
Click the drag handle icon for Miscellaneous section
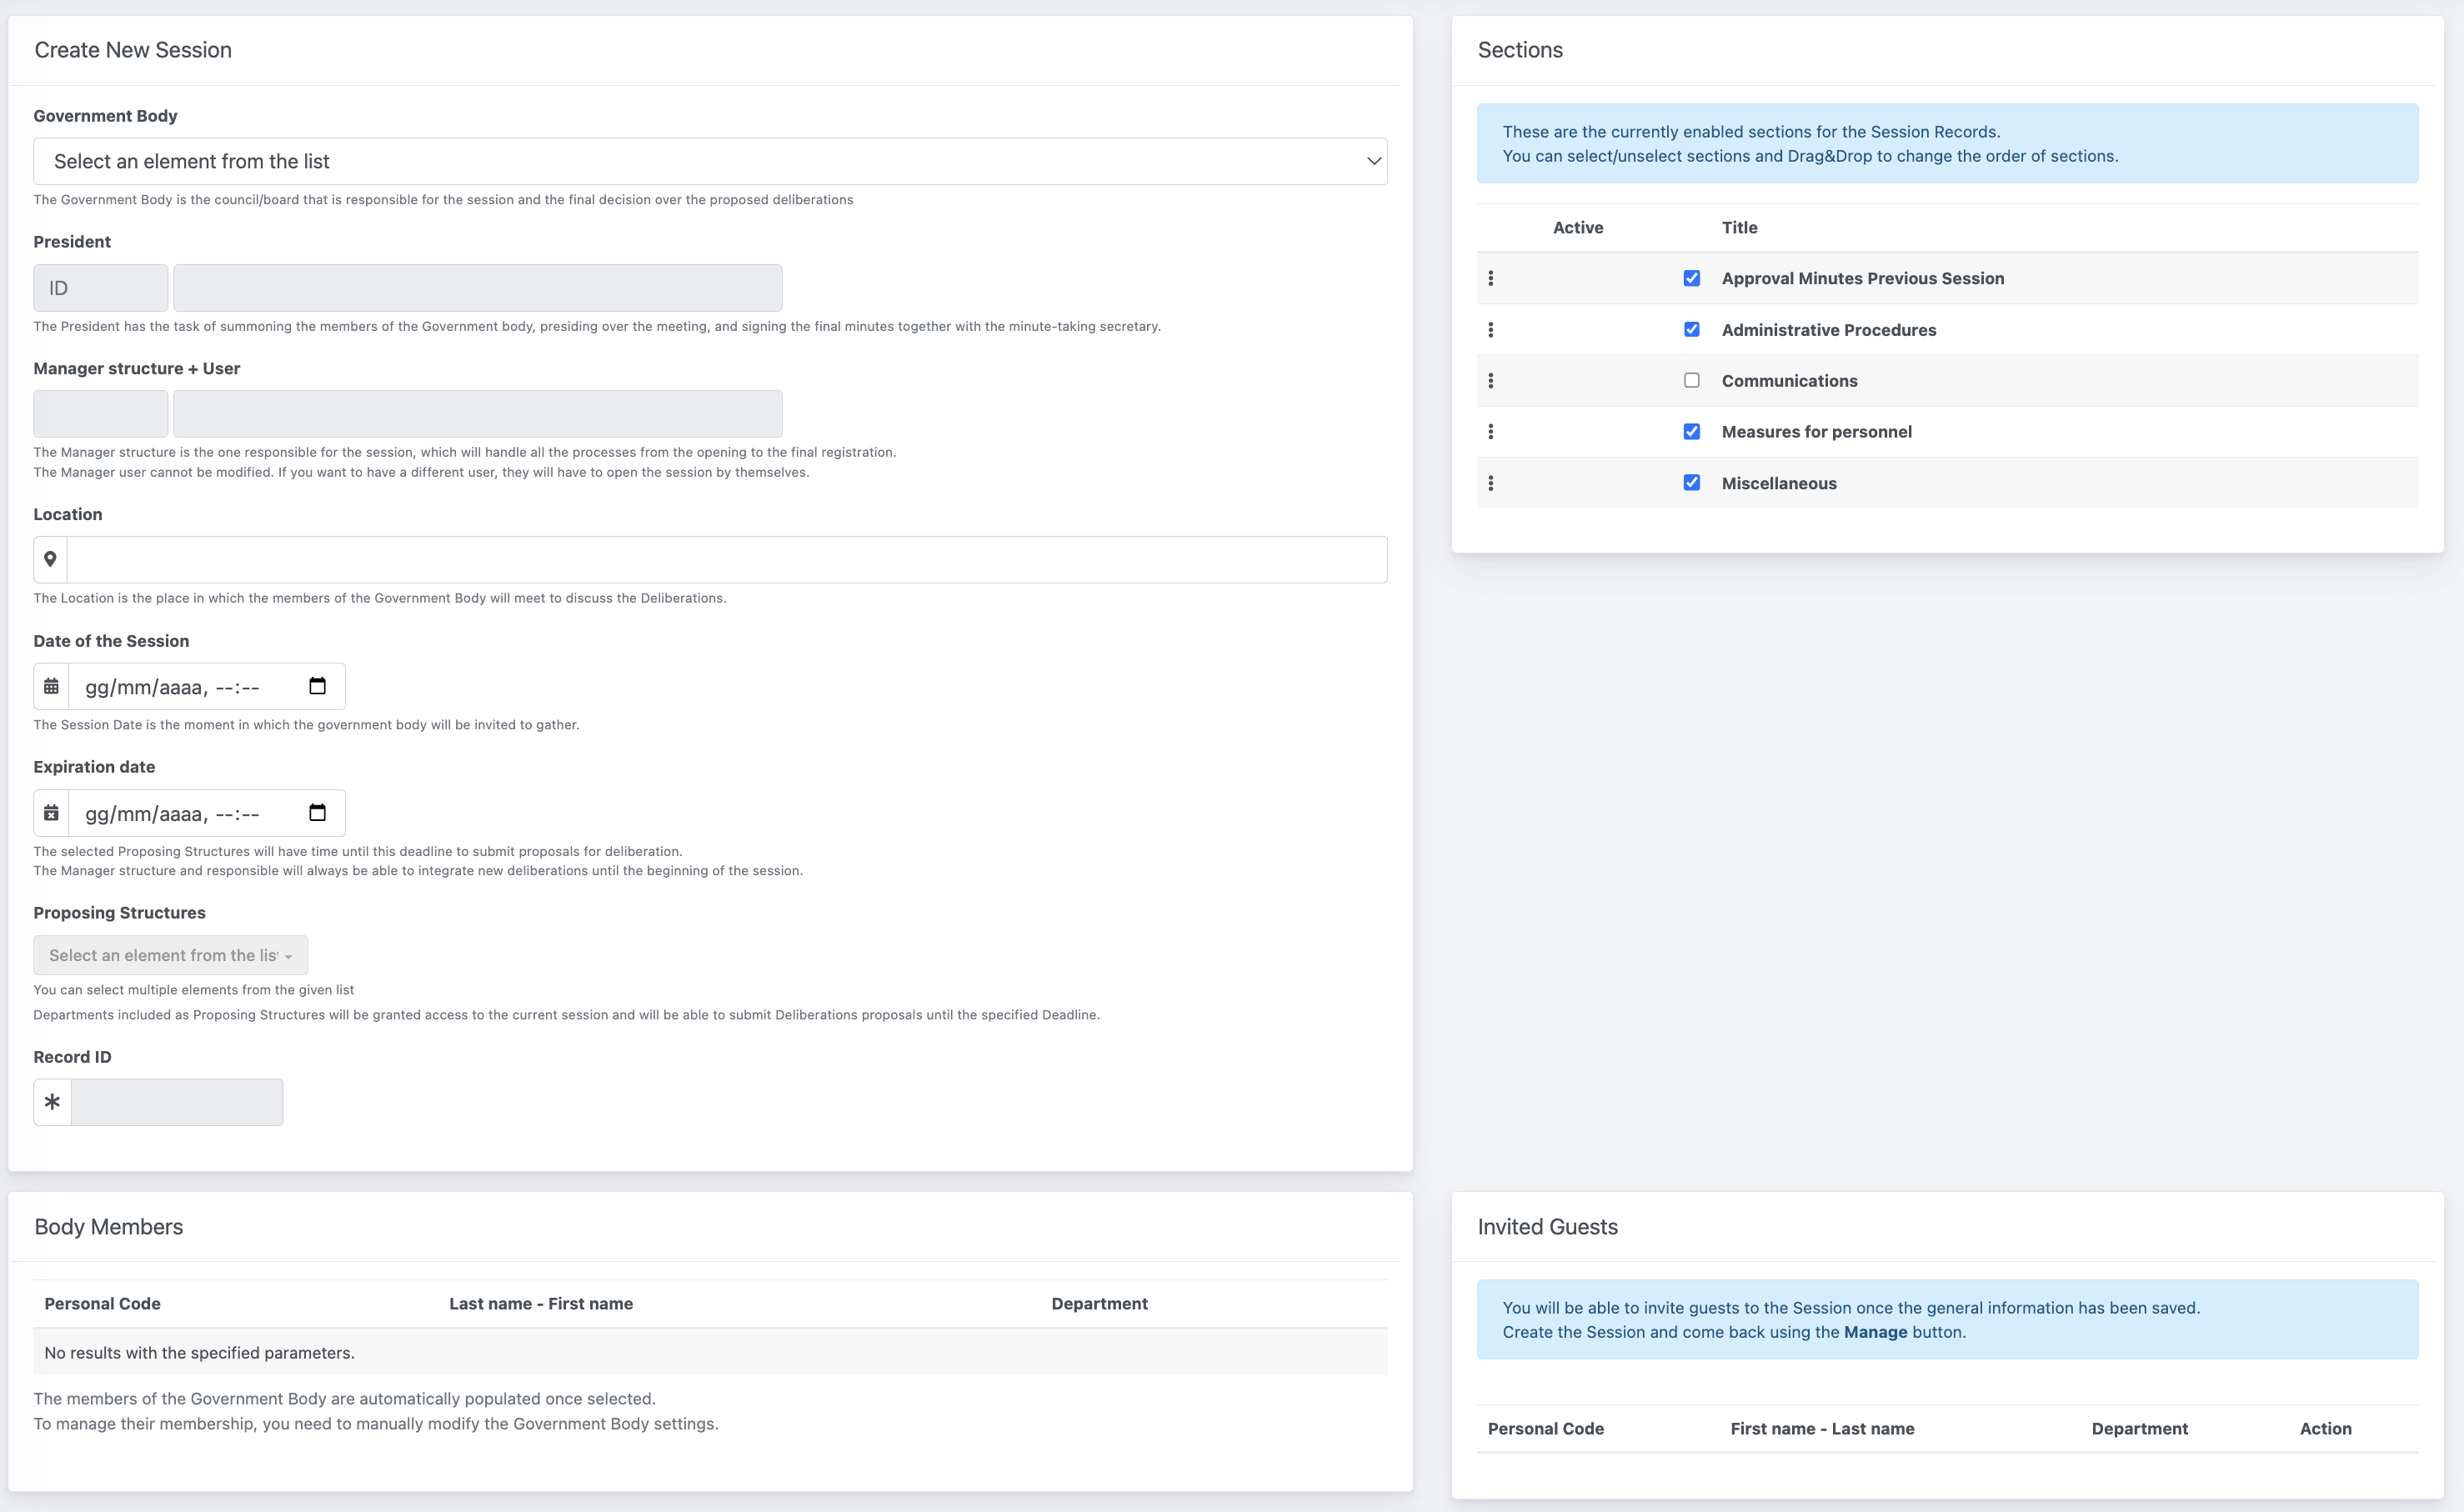[x=1490, y=483]
